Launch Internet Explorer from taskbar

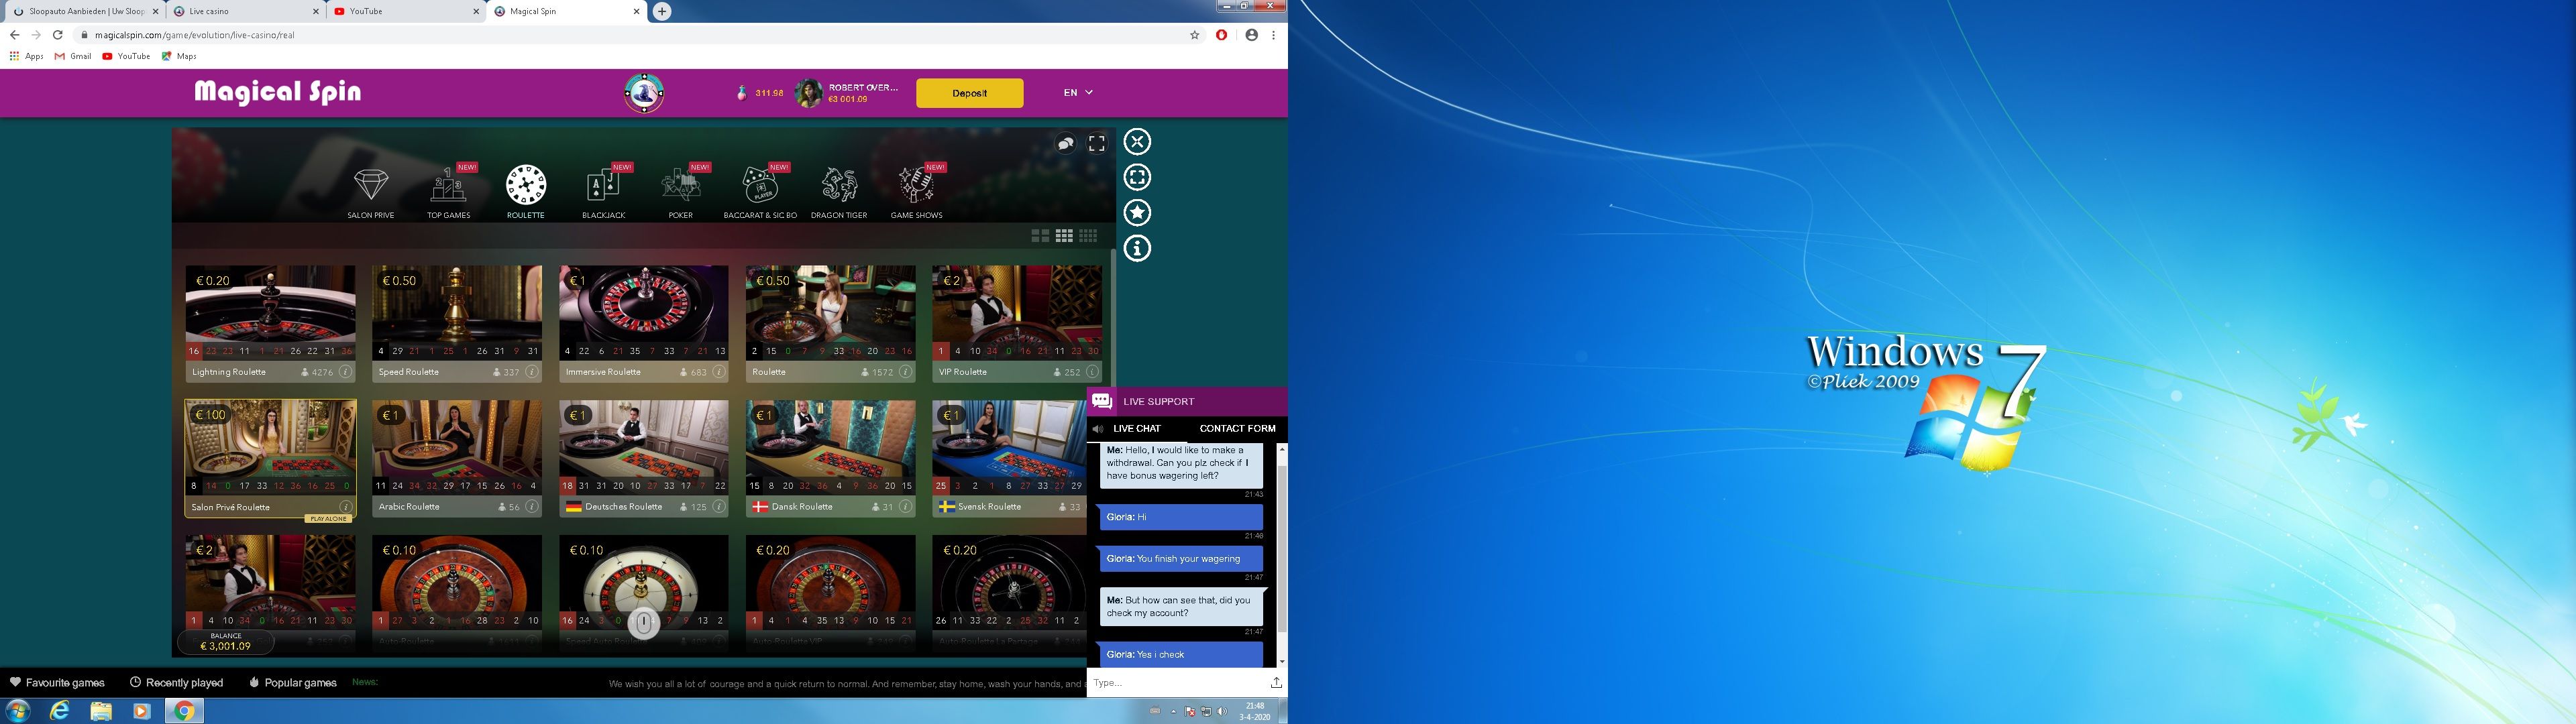click(x=60, y=711)
